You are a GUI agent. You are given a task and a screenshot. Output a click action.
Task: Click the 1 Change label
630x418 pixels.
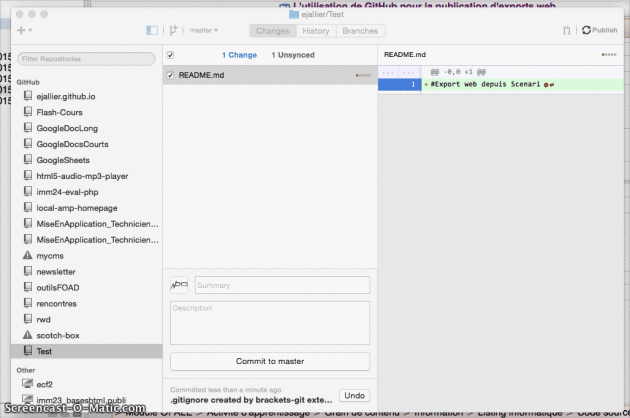click(239, 55)
